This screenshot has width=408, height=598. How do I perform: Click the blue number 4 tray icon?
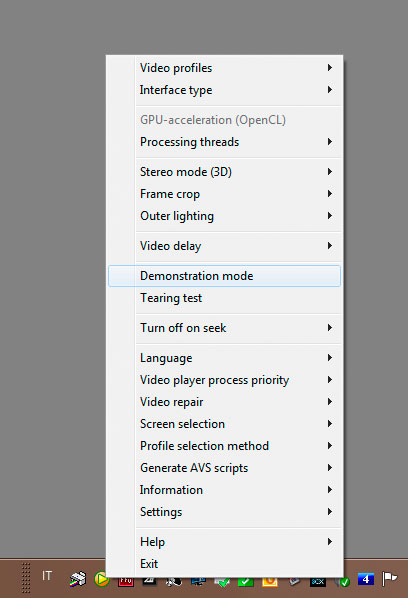coord(366,579)
